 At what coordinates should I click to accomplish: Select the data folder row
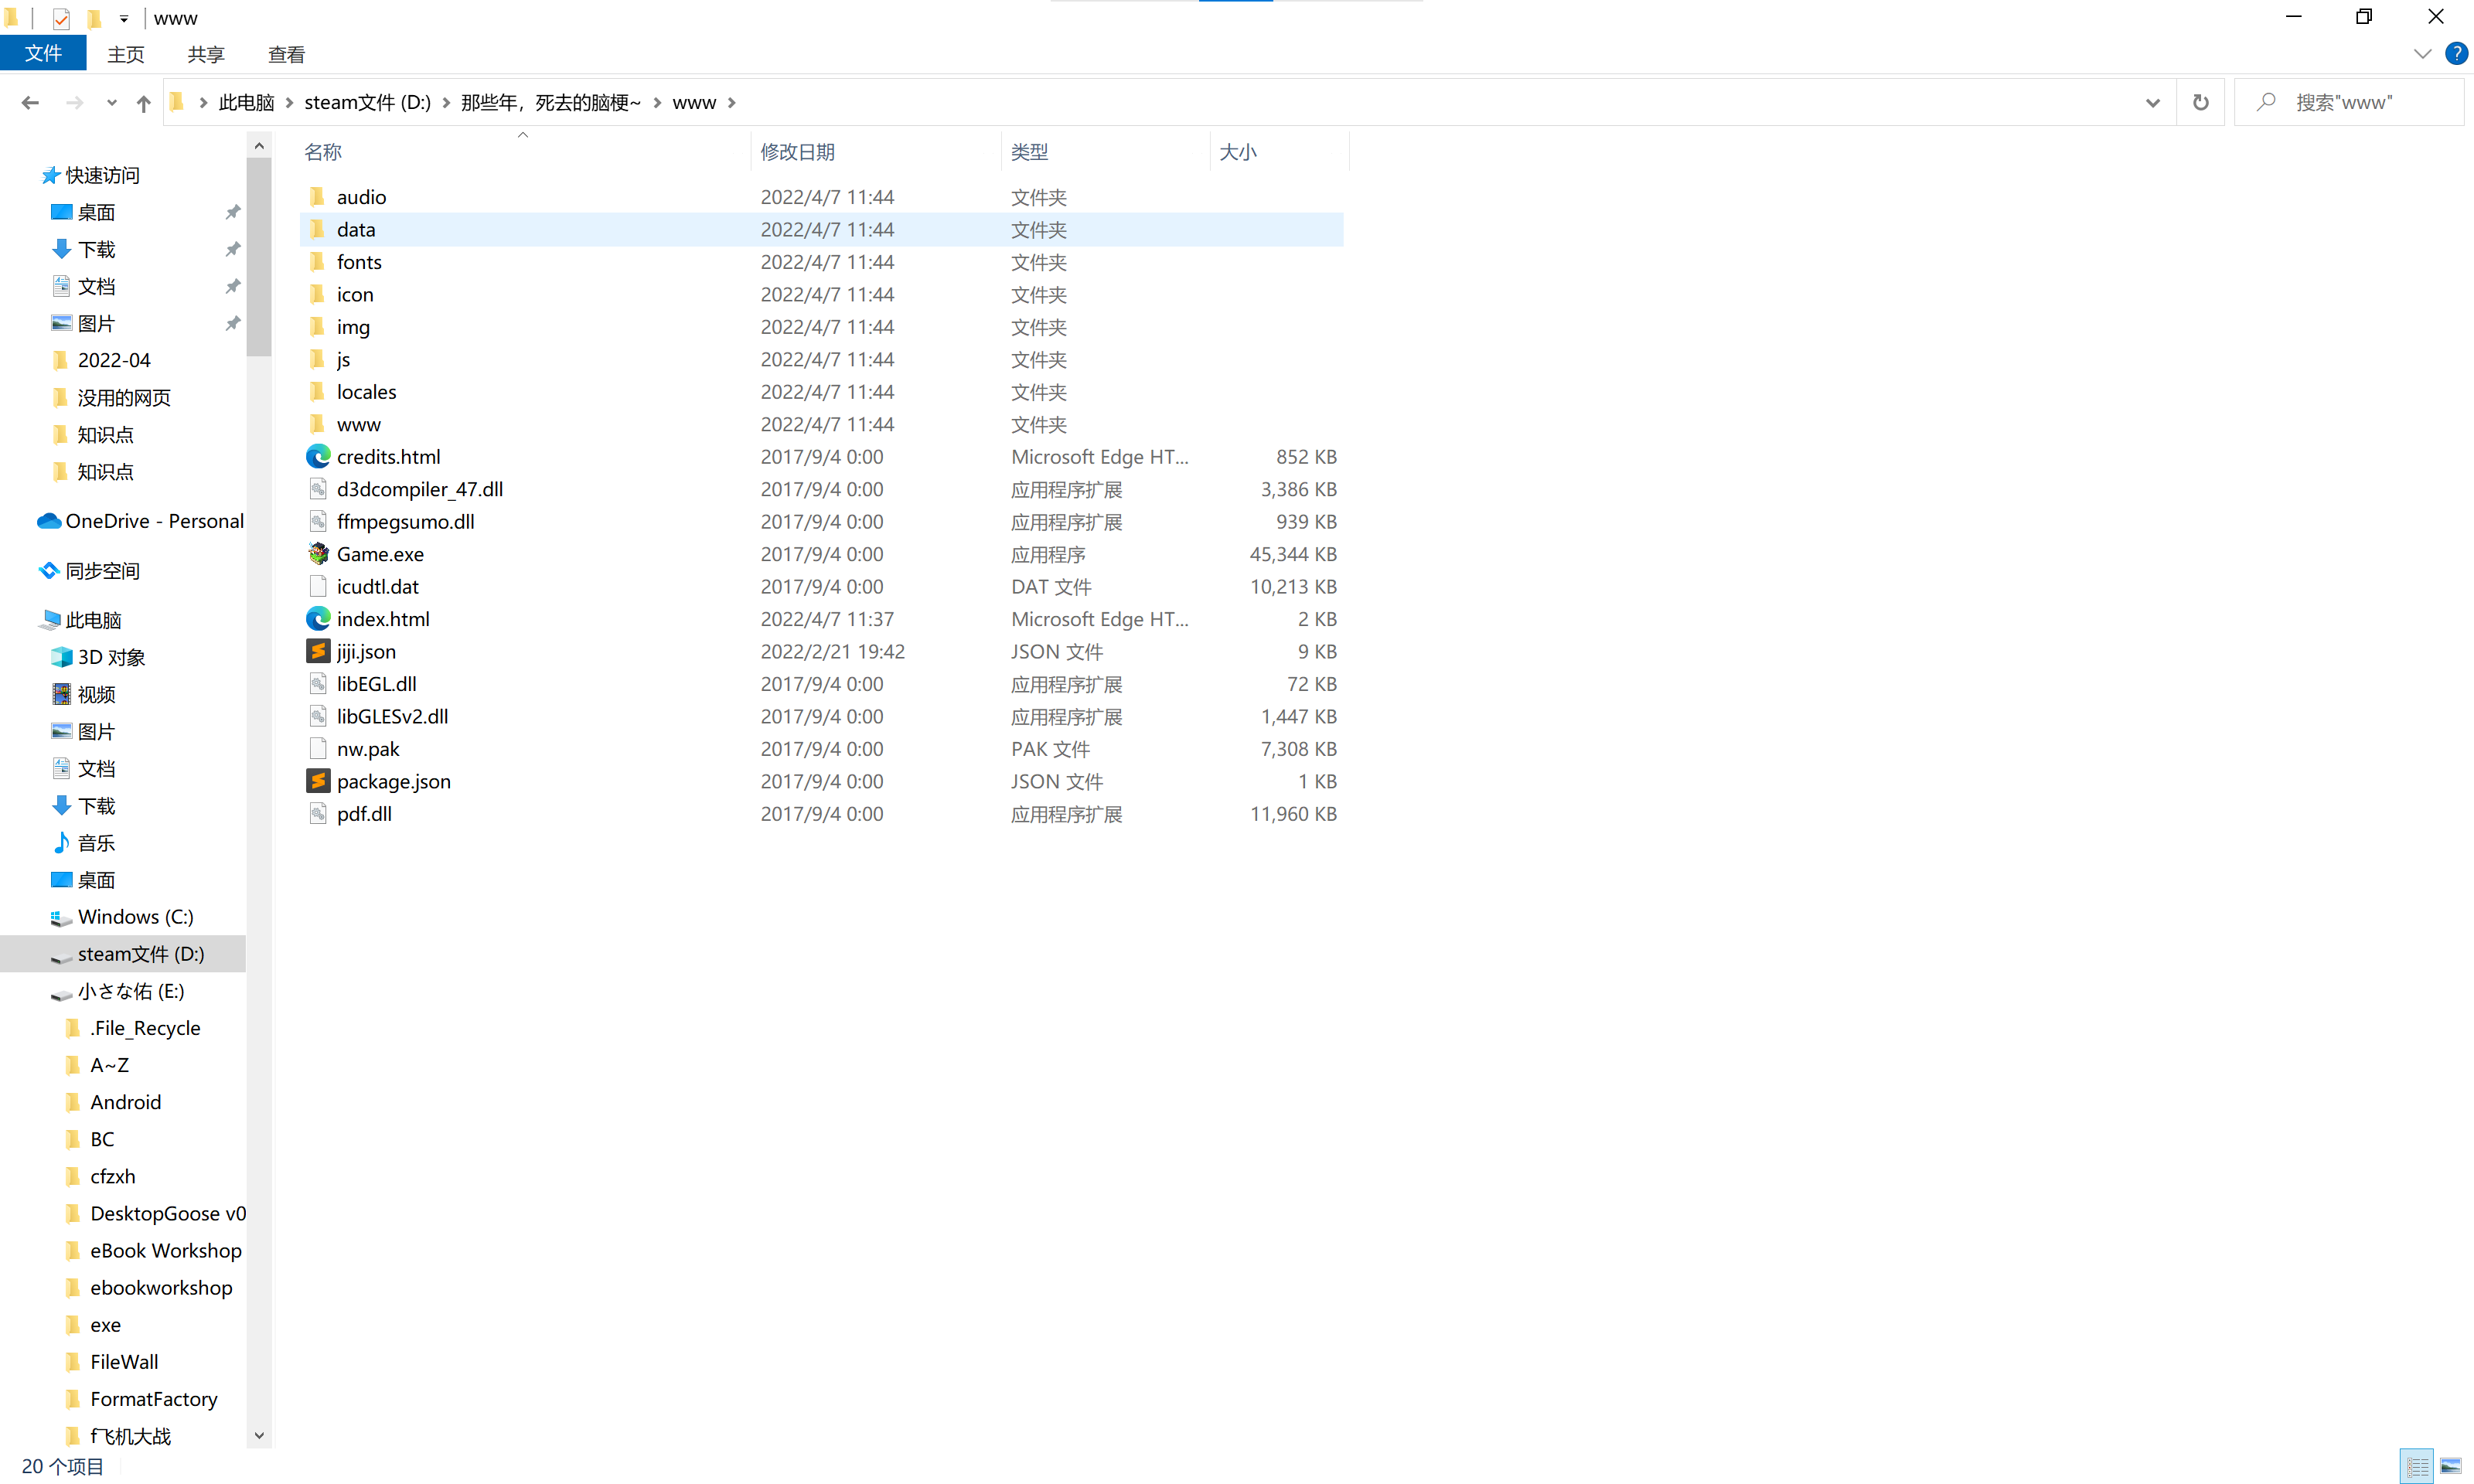coord(821,229)
